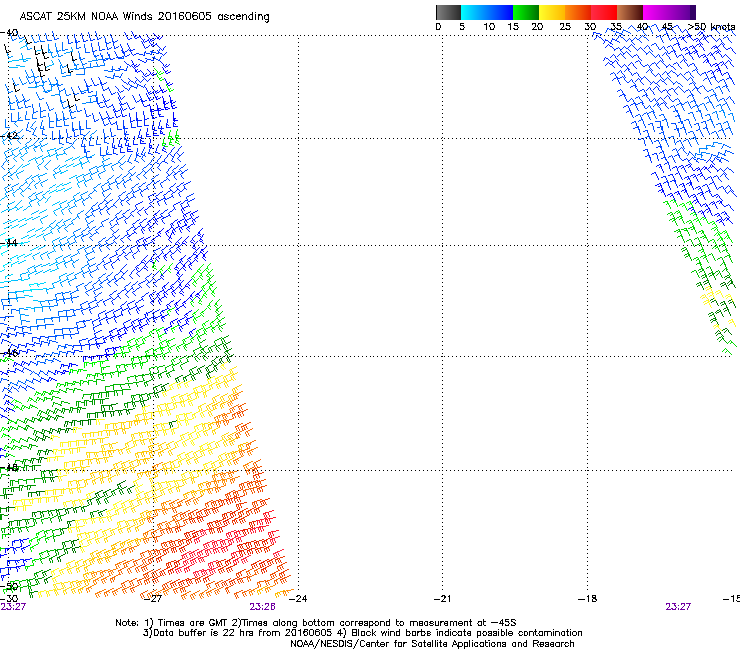The height and width of the screenshot is (650, 740).
Task: Select the '-48' latitude axis label
Action: (9, 467)
